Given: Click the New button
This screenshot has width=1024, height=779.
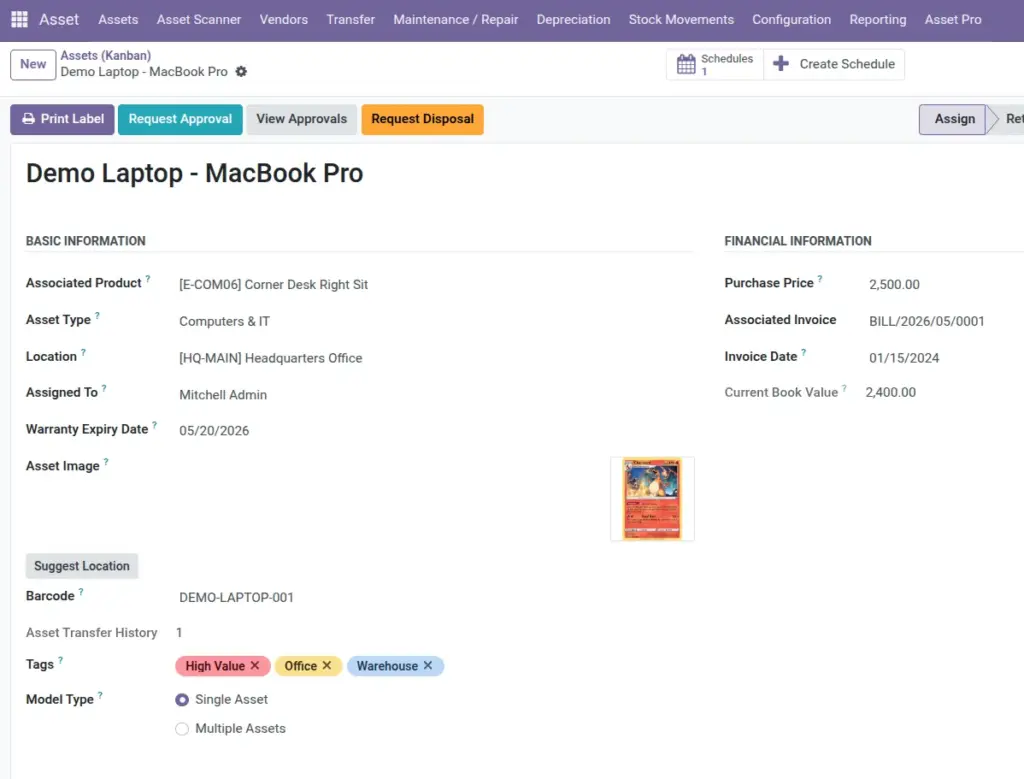Looking at the screenshot, I should [33, 64].
